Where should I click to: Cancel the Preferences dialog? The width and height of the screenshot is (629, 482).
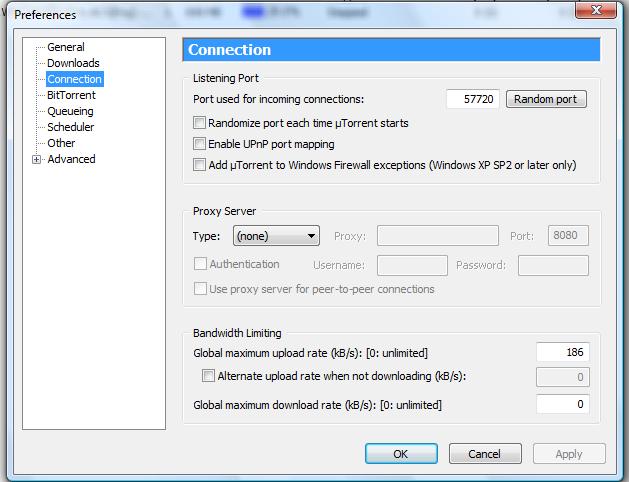coord(485,454)
